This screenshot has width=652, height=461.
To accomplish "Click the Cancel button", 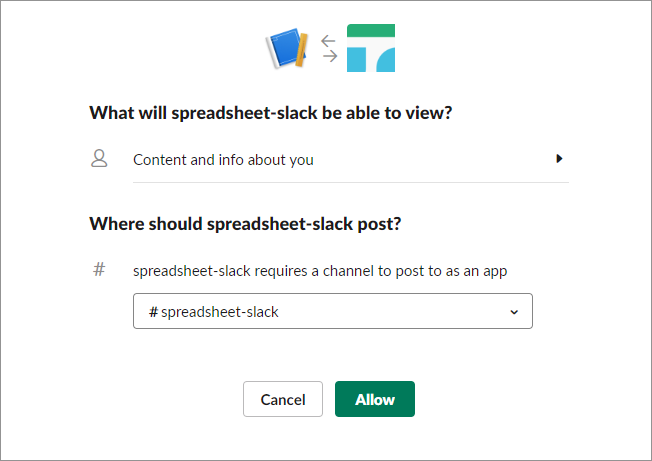I will [x=283, y=399].
